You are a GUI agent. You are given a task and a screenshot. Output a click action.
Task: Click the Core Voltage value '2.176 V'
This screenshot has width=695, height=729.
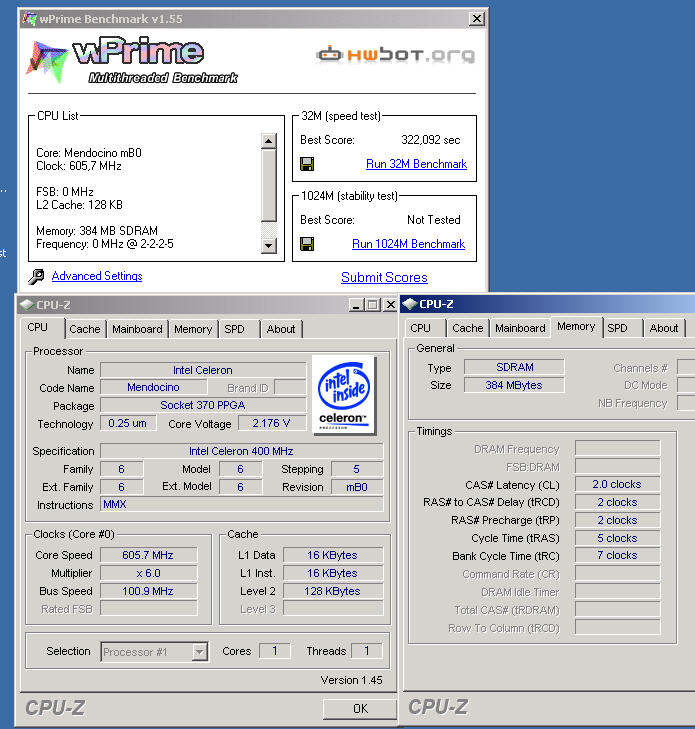click(x=271, y=423)
